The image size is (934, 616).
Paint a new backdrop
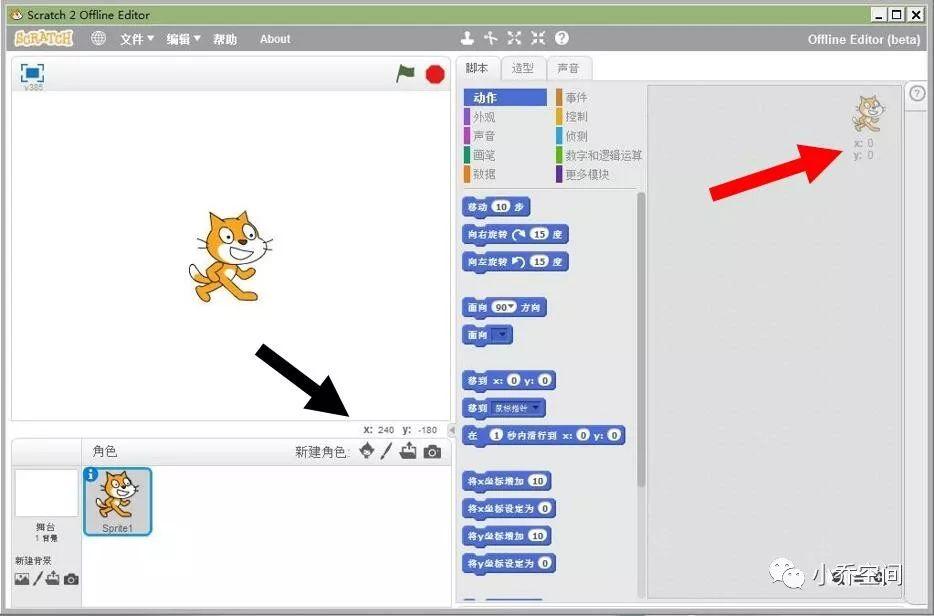click(38, 578)
